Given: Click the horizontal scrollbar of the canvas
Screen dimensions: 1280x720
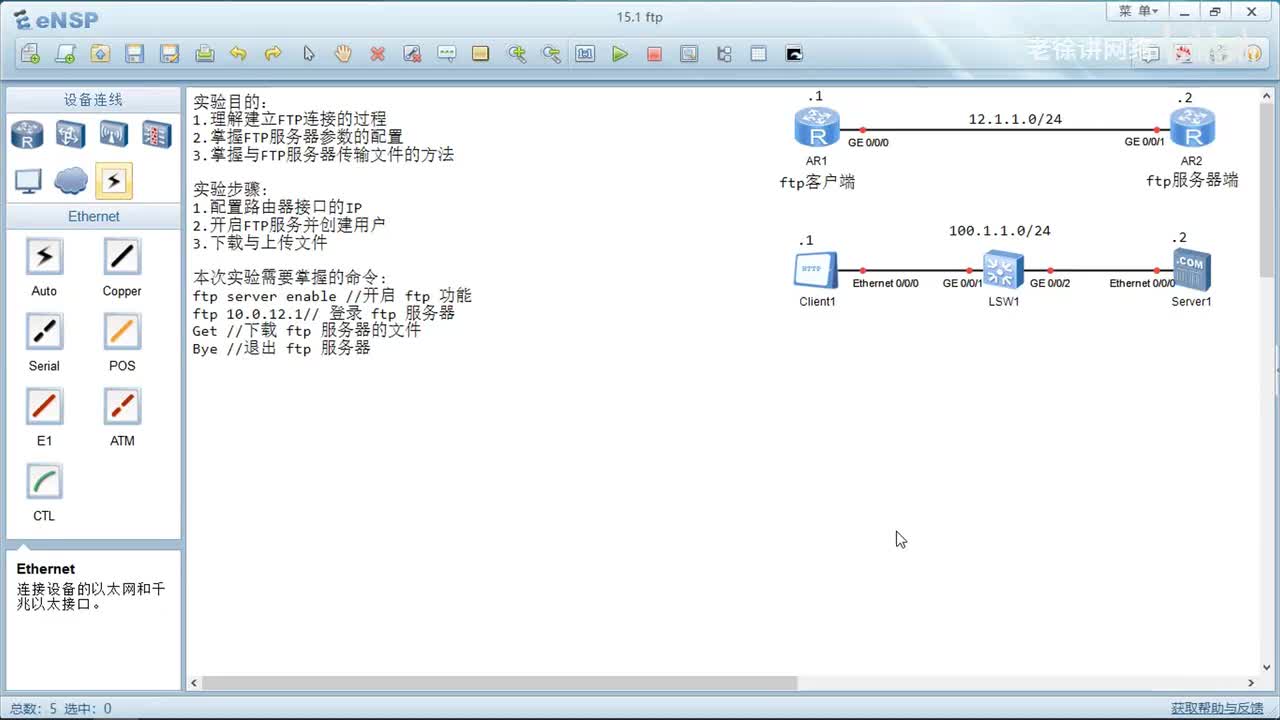Looking at the screenshot, I should 500,683.
